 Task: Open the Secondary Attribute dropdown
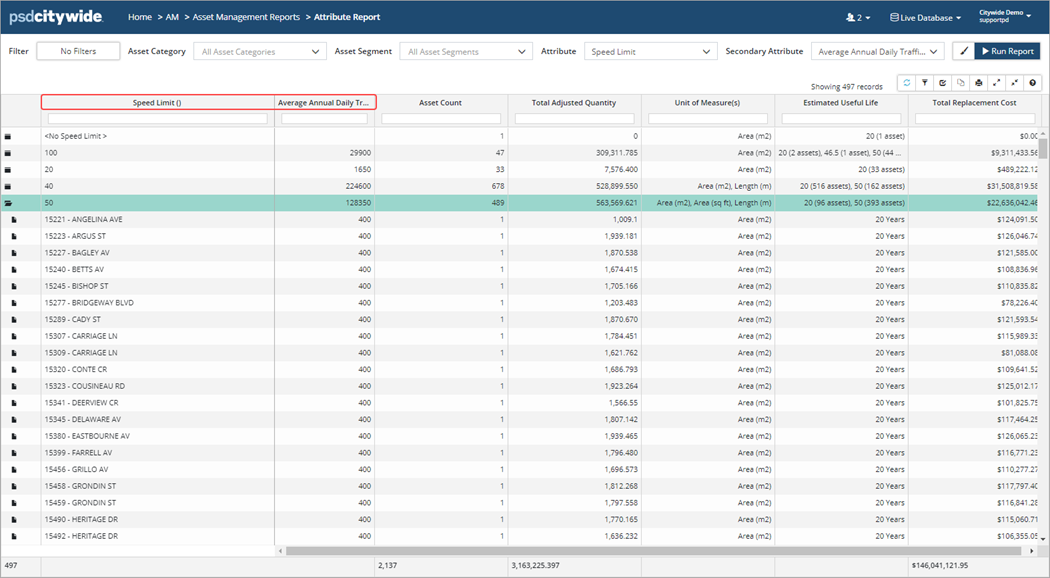click(878, 52)
